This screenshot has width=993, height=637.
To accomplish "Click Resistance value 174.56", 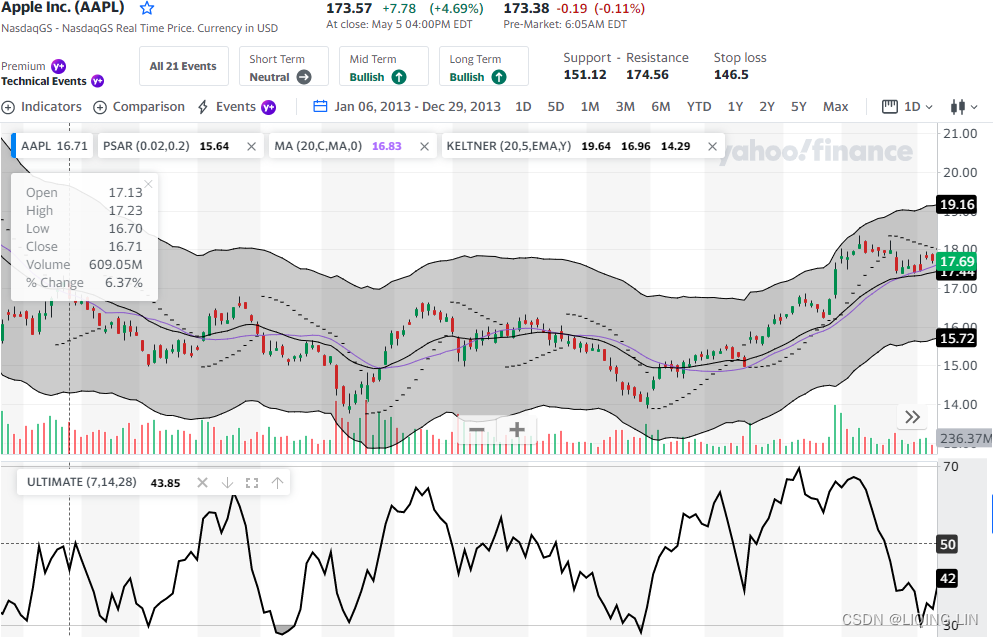I will point(647,75).
